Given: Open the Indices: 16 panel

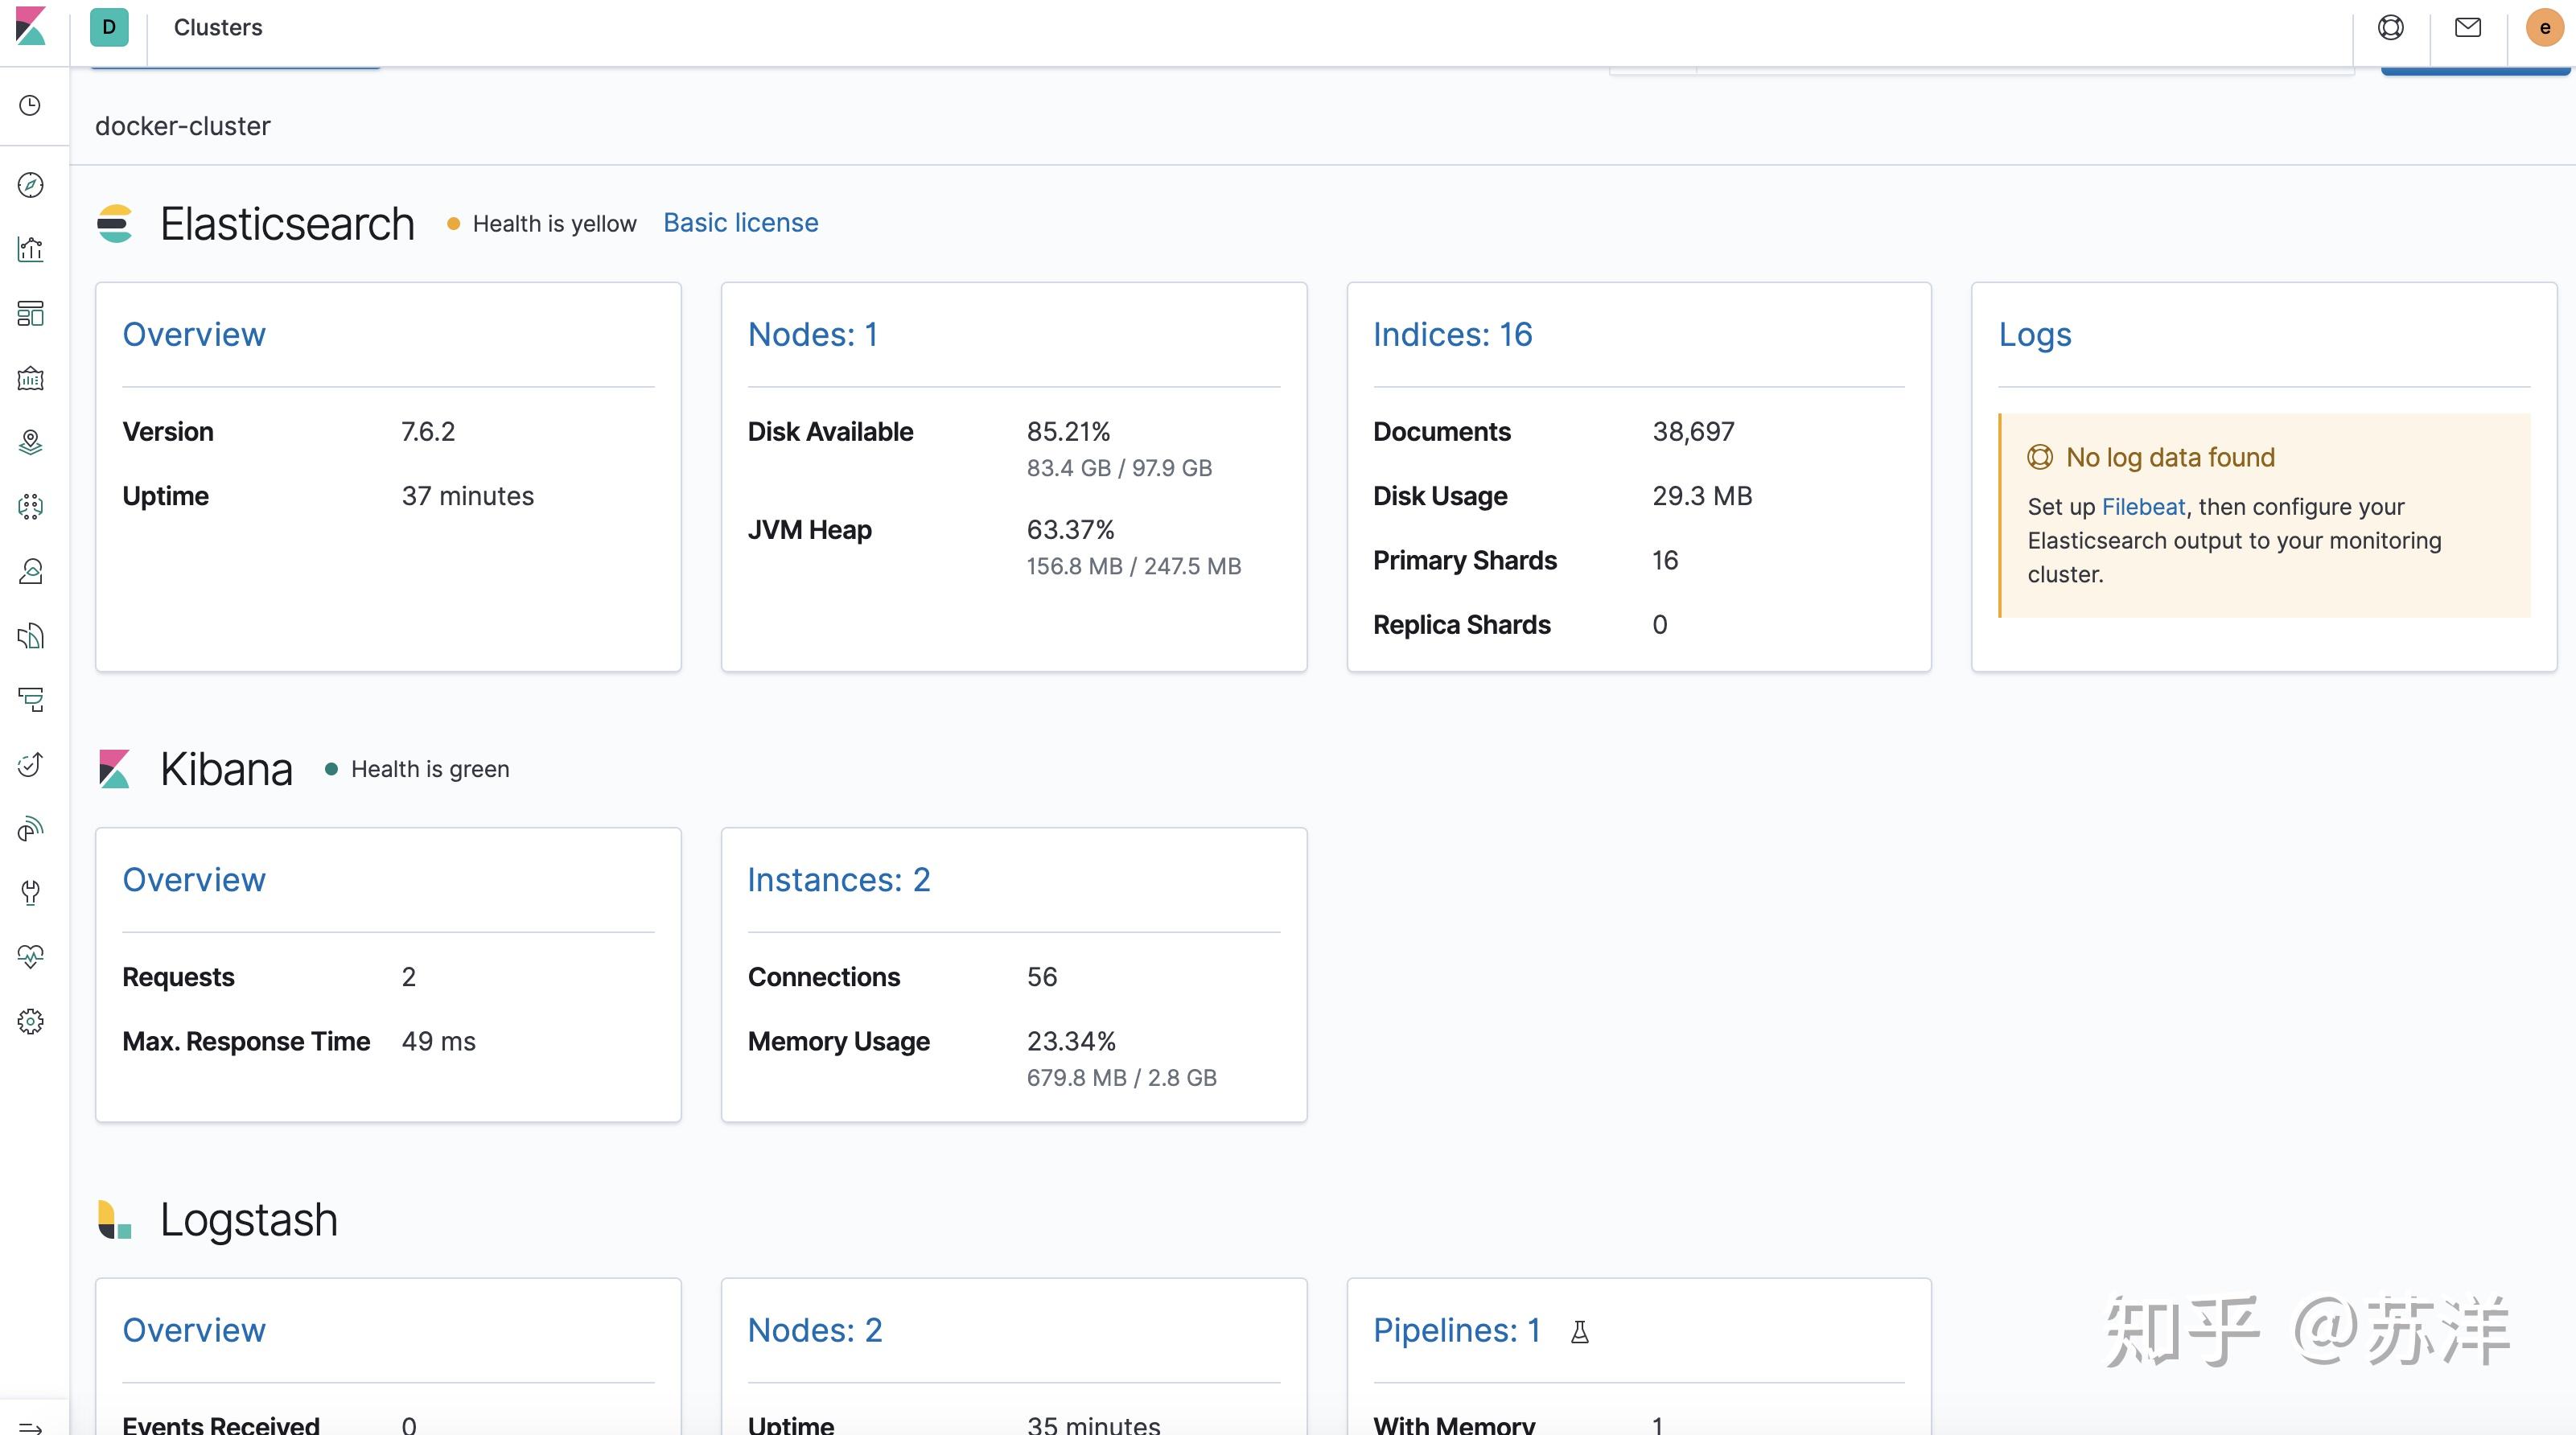Looking at the screenshot, I should [1452, 334].
